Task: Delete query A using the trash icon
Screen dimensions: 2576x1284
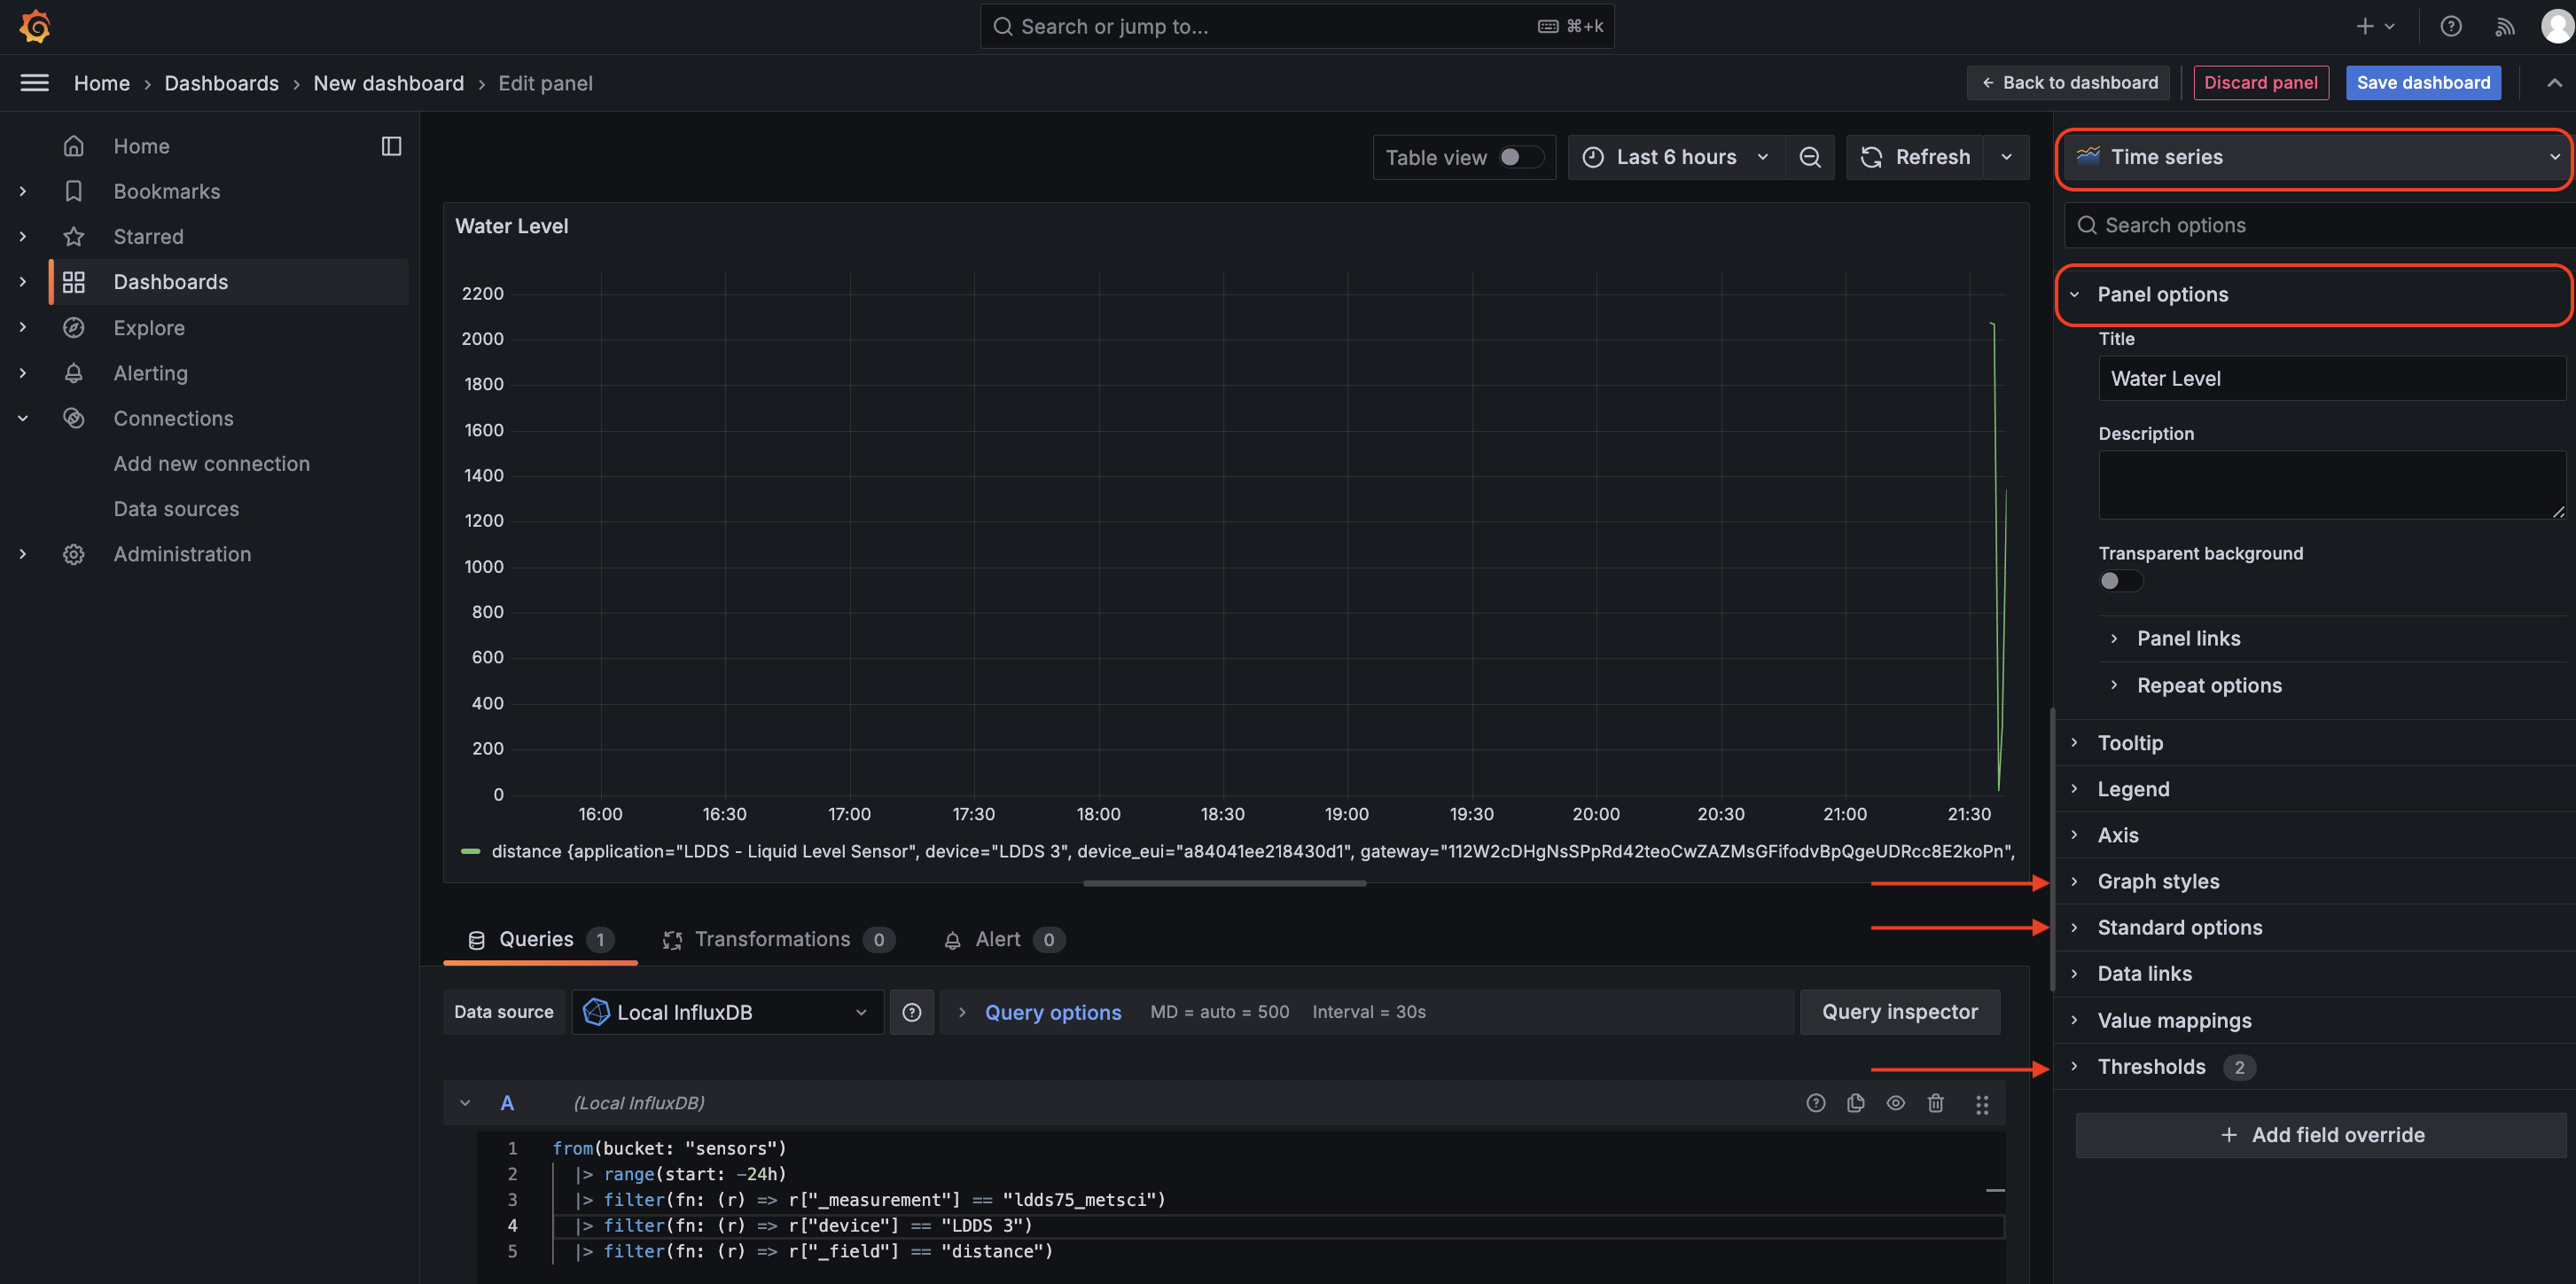Action: (1936, 1103)
